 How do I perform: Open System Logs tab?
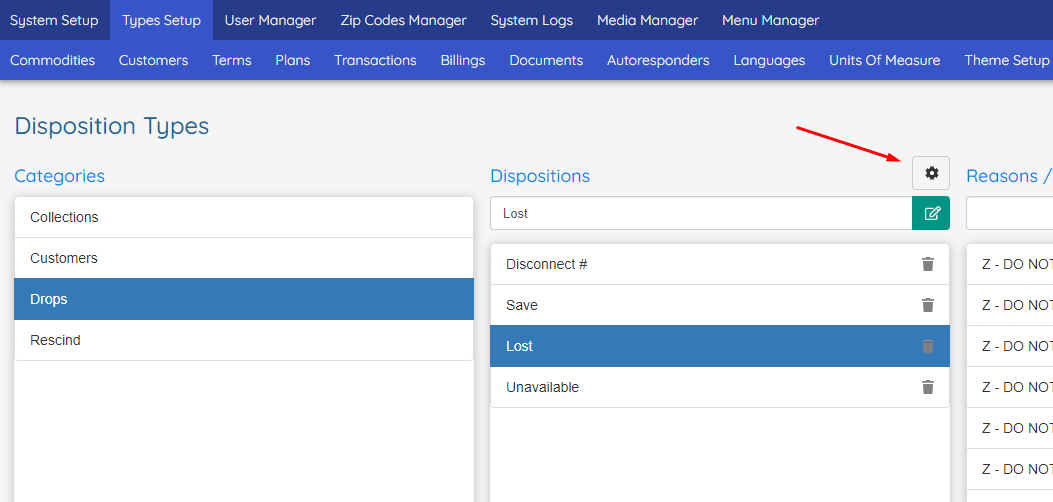(531, 20)
